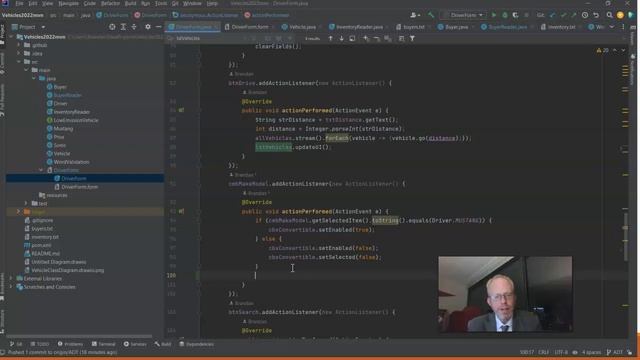The height and width of the screenshot is (360, 640).
Task: Hide the Project panel with minus icon
Action: point(158,27)
